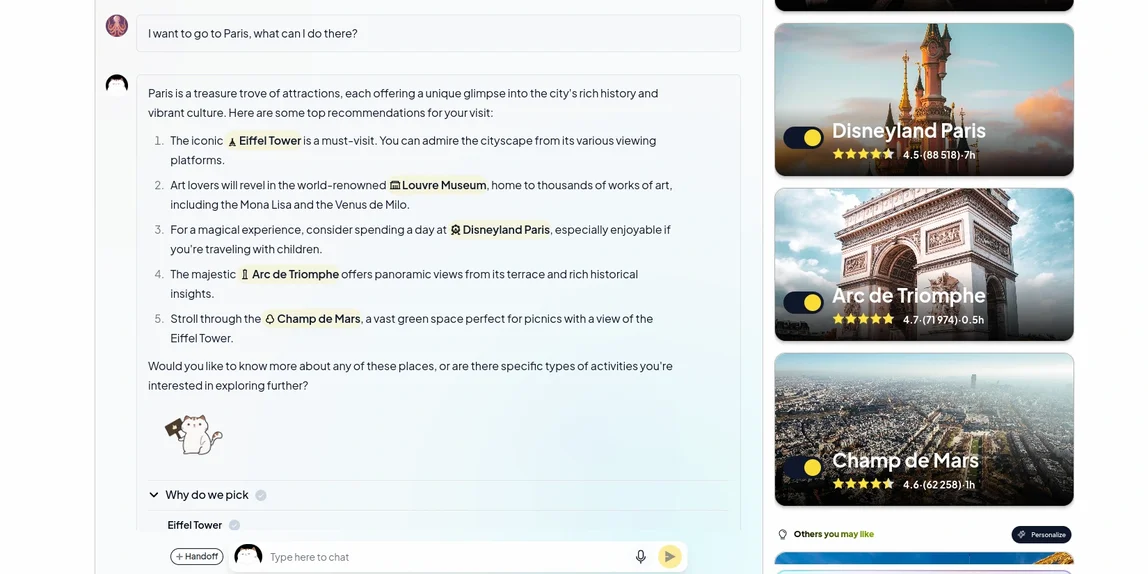Open the Disneyland Paris highlighted link in text
This screenshot has width=1148, height=574.
click(x=500, y=230)
